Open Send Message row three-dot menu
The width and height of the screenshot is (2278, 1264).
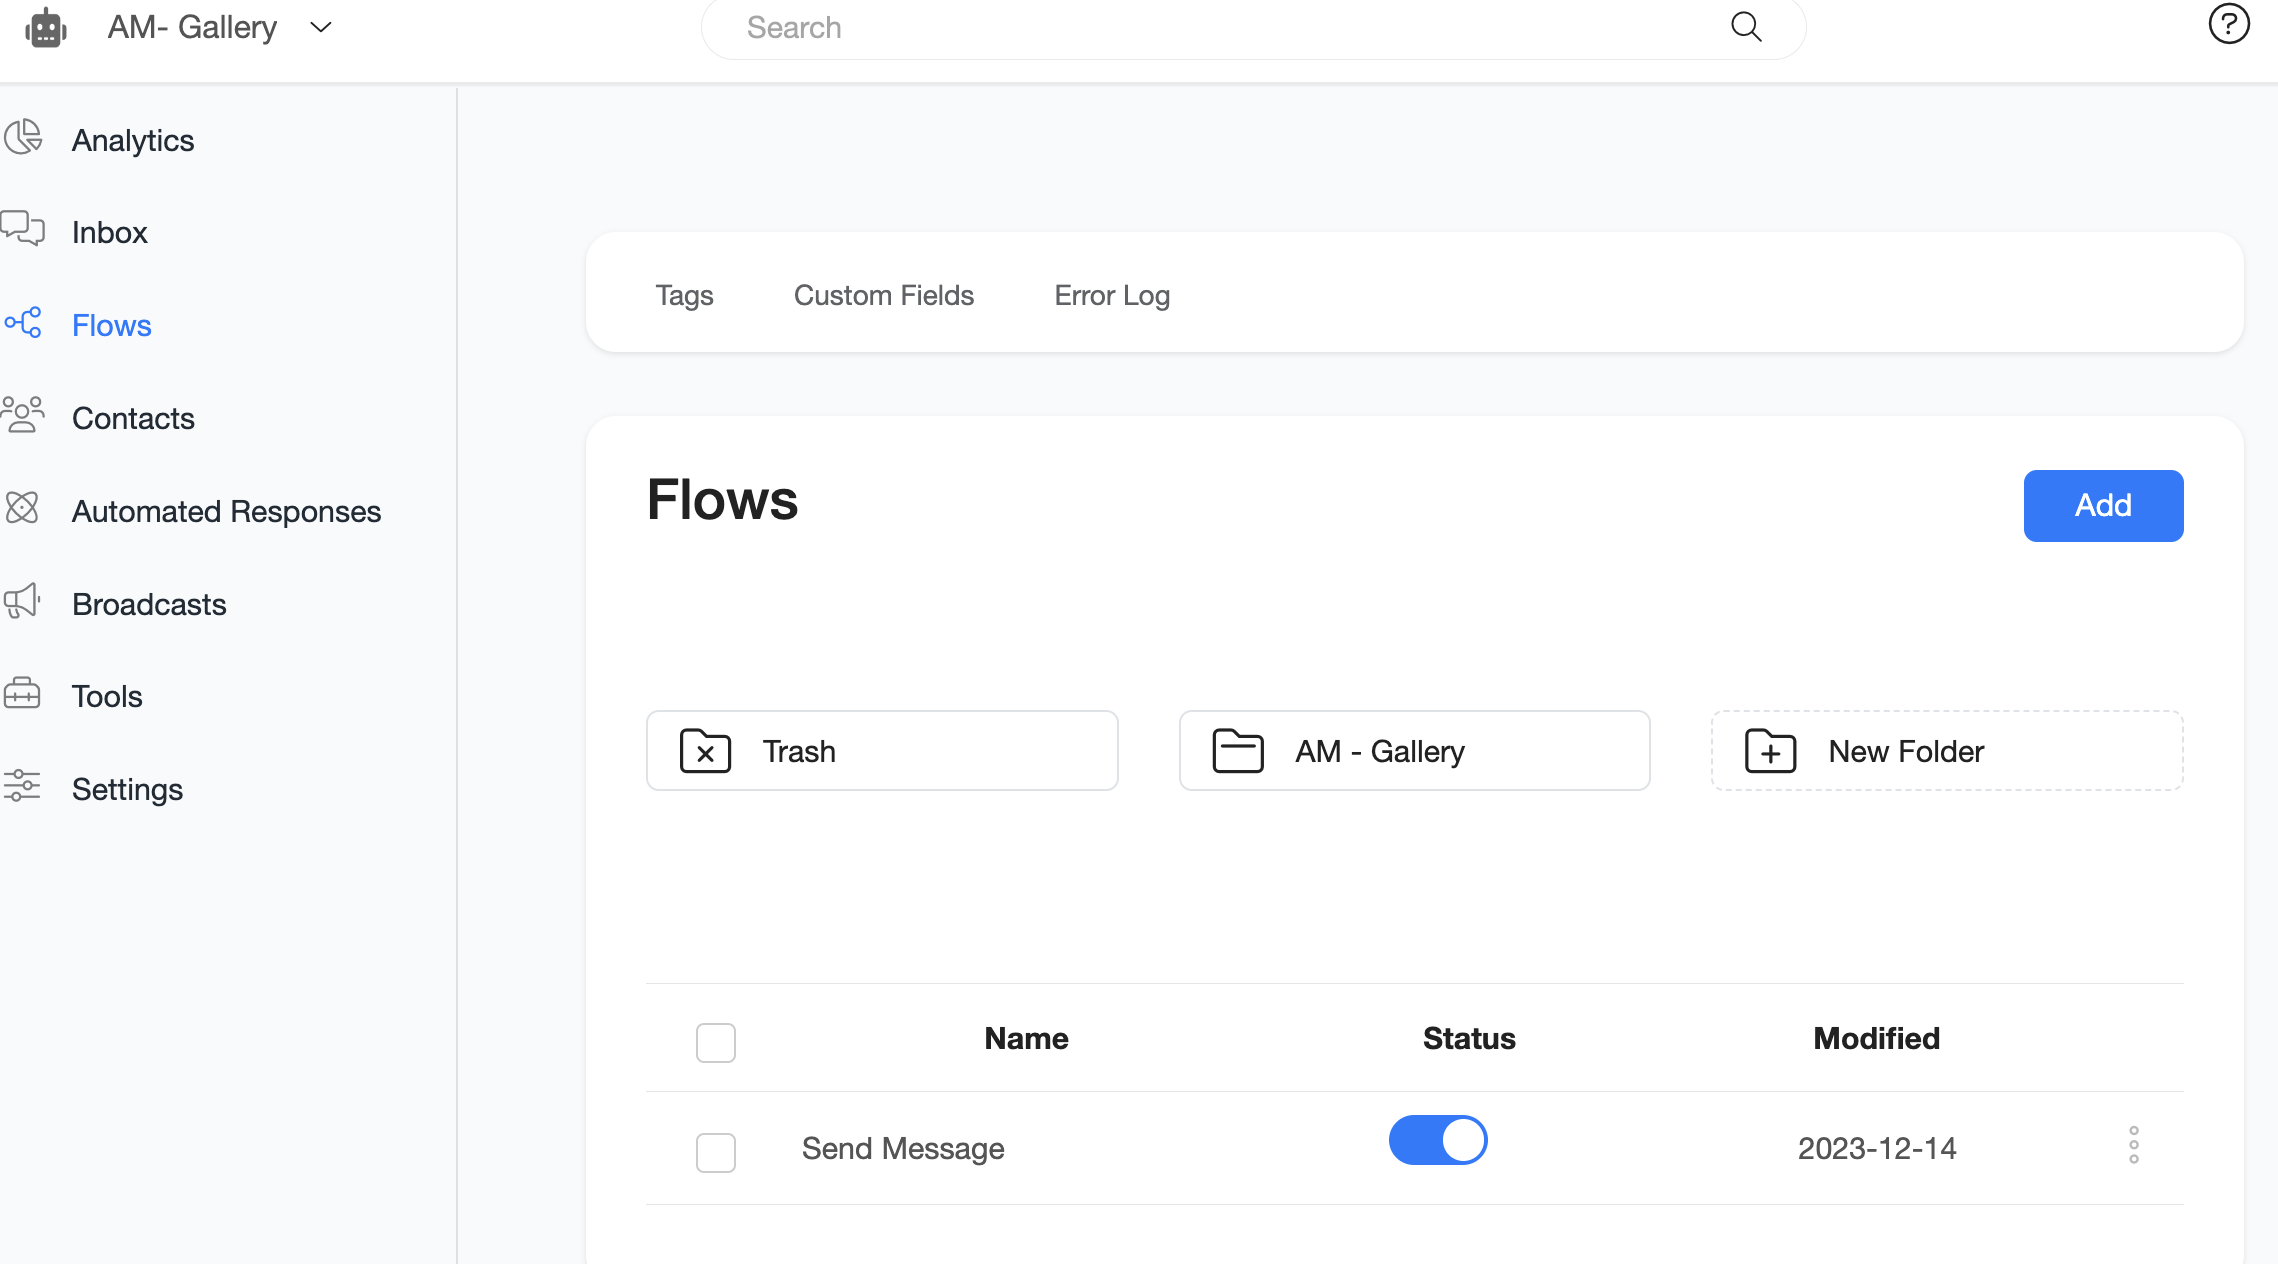[2133, 1145]
